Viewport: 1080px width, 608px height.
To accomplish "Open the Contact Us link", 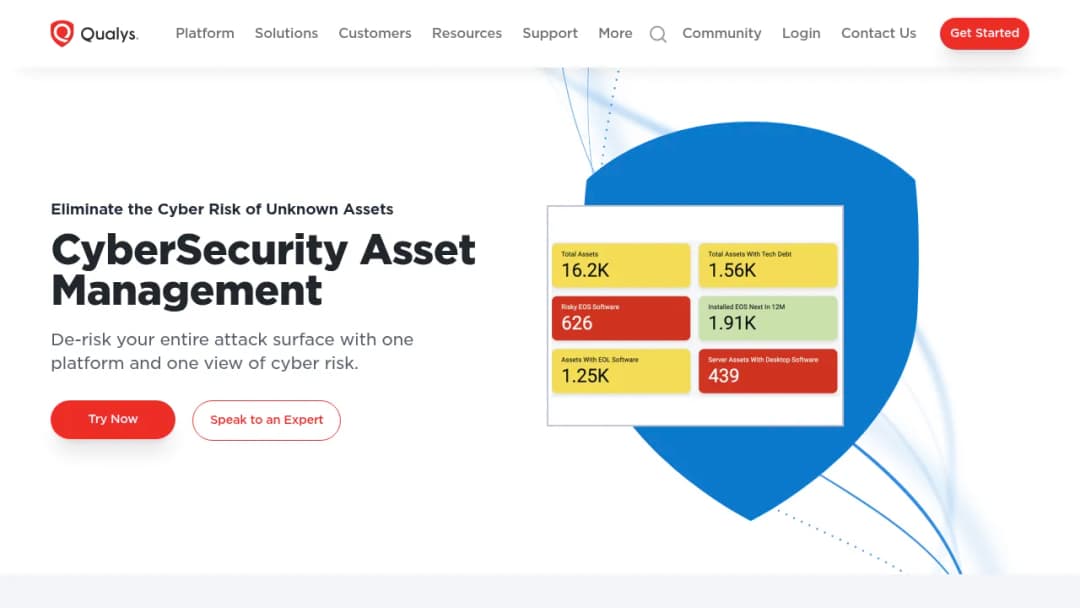I will [878, 33].
